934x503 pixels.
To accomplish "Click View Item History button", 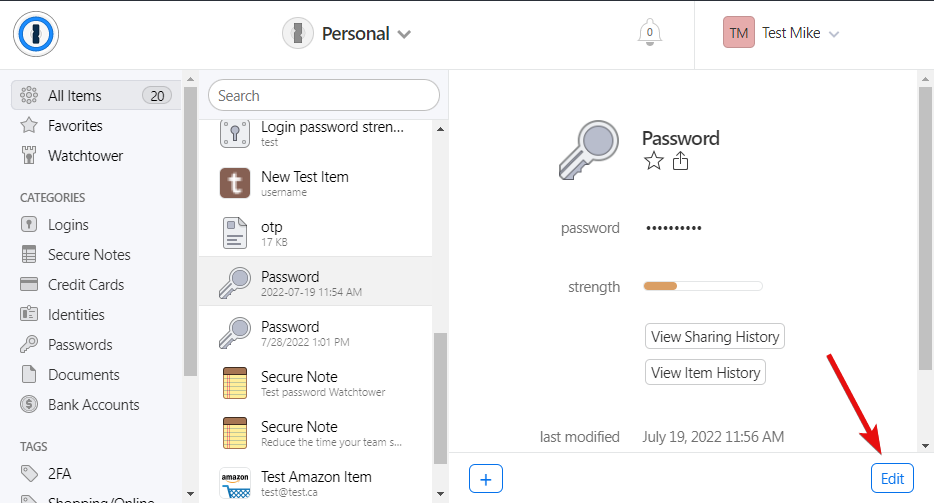I will [705, 373].
